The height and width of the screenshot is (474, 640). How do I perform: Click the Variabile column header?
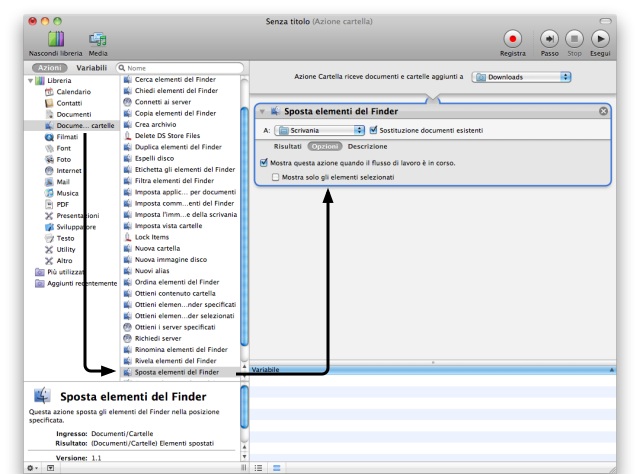pyautogui.click(x=433, y=370)
